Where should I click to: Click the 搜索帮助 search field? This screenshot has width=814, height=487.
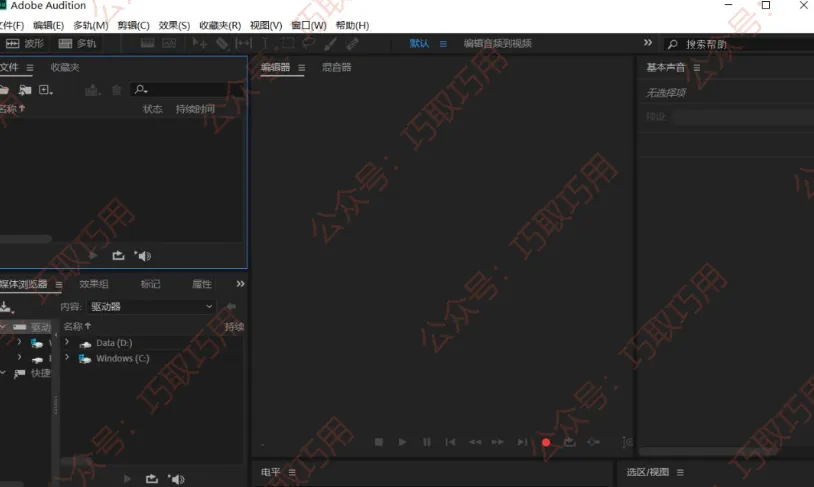(739, 44)
